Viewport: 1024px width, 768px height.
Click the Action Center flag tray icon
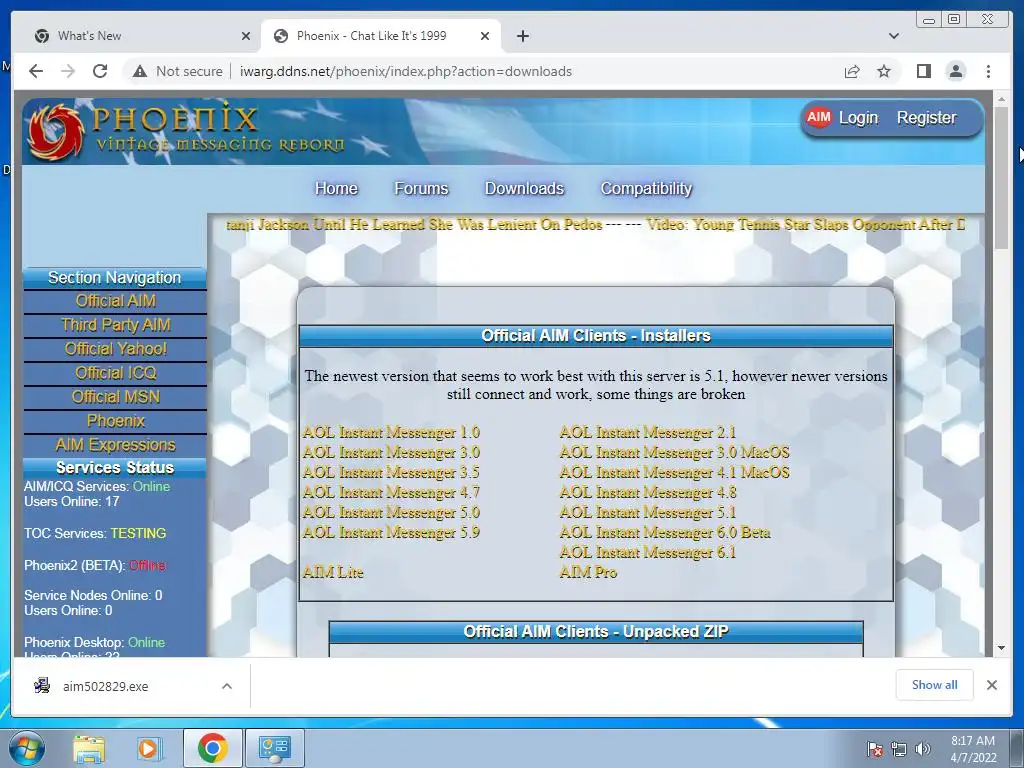point(874,749)
